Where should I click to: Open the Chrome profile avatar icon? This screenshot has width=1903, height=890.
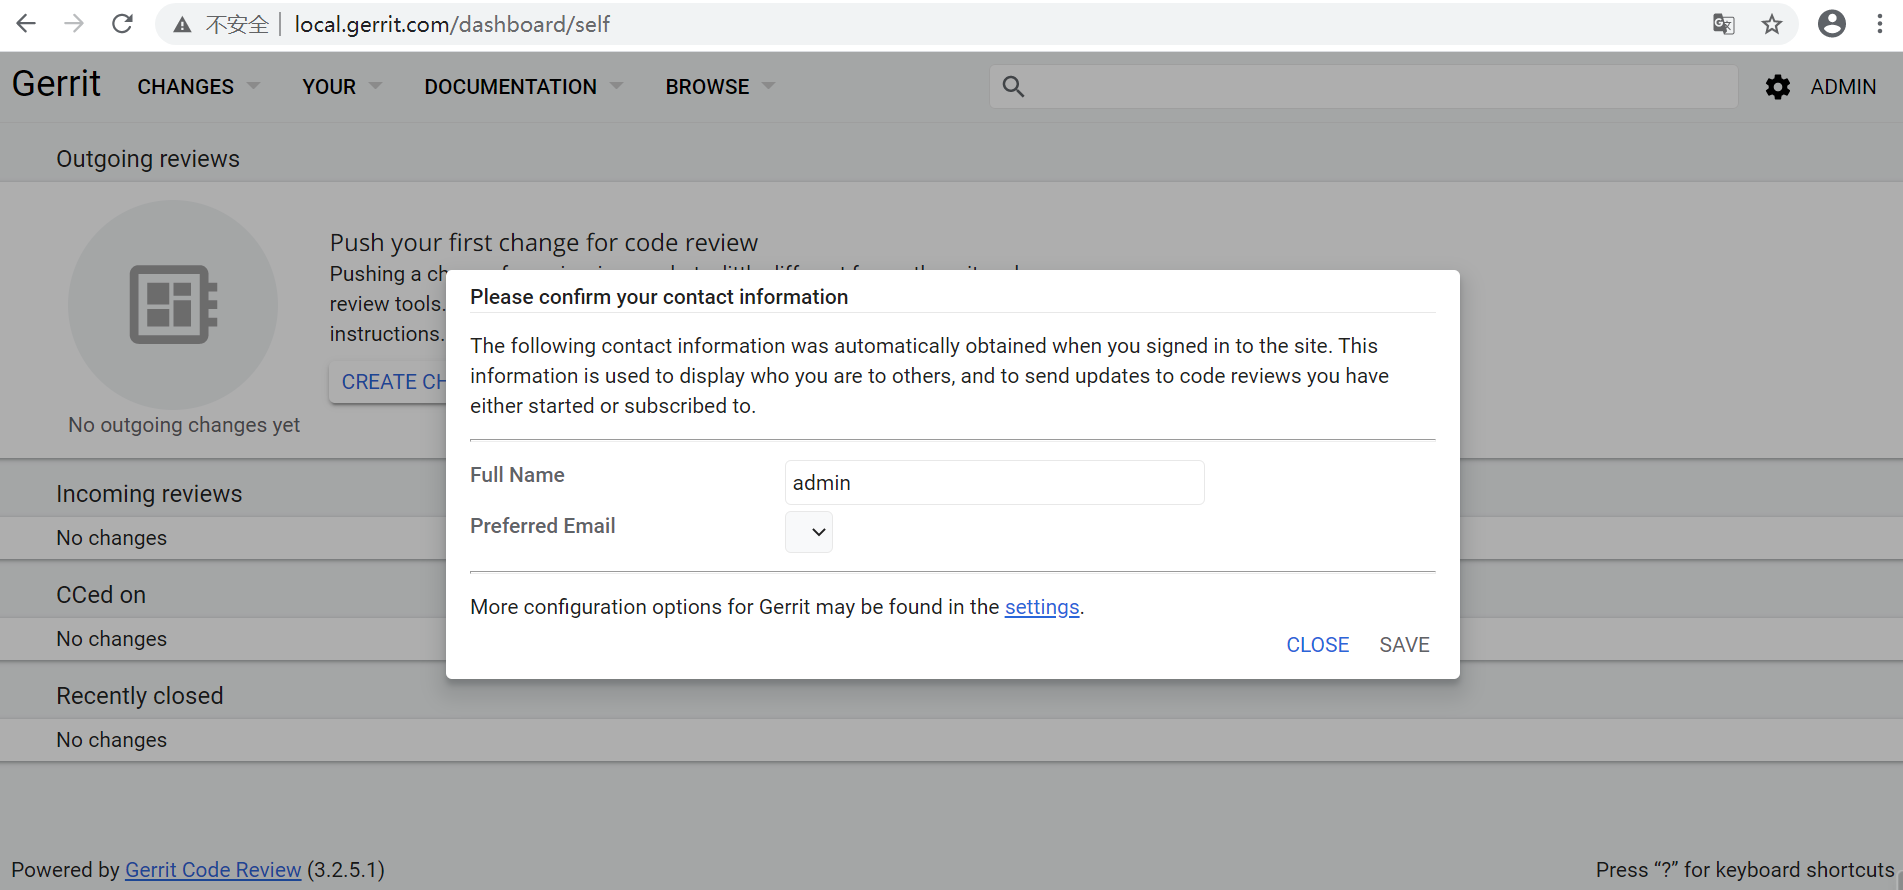(x=1832, y=24)
